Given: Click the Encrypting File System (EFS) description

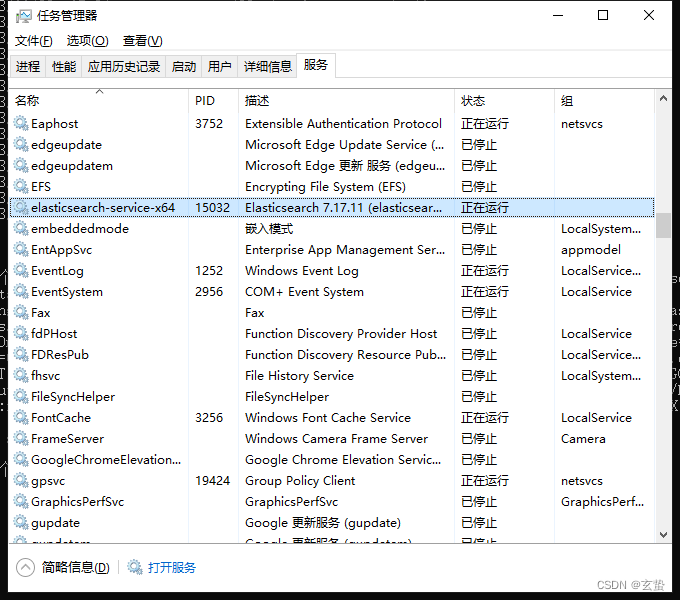Looking at the screenshot, I should coord(325,187).
